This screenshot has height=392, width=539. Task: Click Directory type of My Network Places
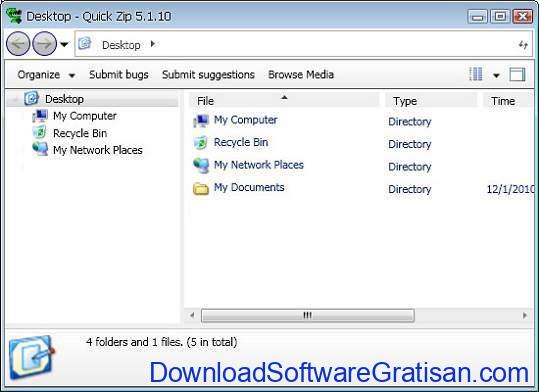tap(410, 167)
